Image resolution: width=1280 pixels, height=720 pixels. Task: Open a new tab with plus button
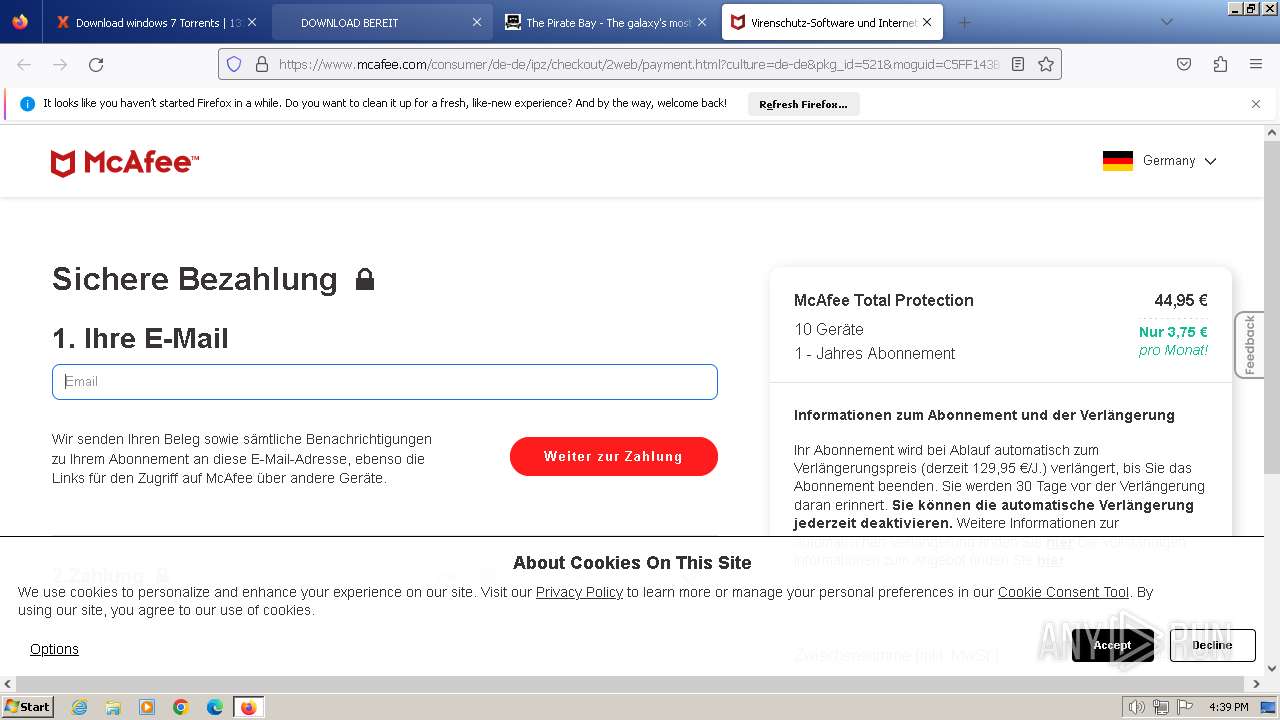pyautogui.click(x=964, y=22)
